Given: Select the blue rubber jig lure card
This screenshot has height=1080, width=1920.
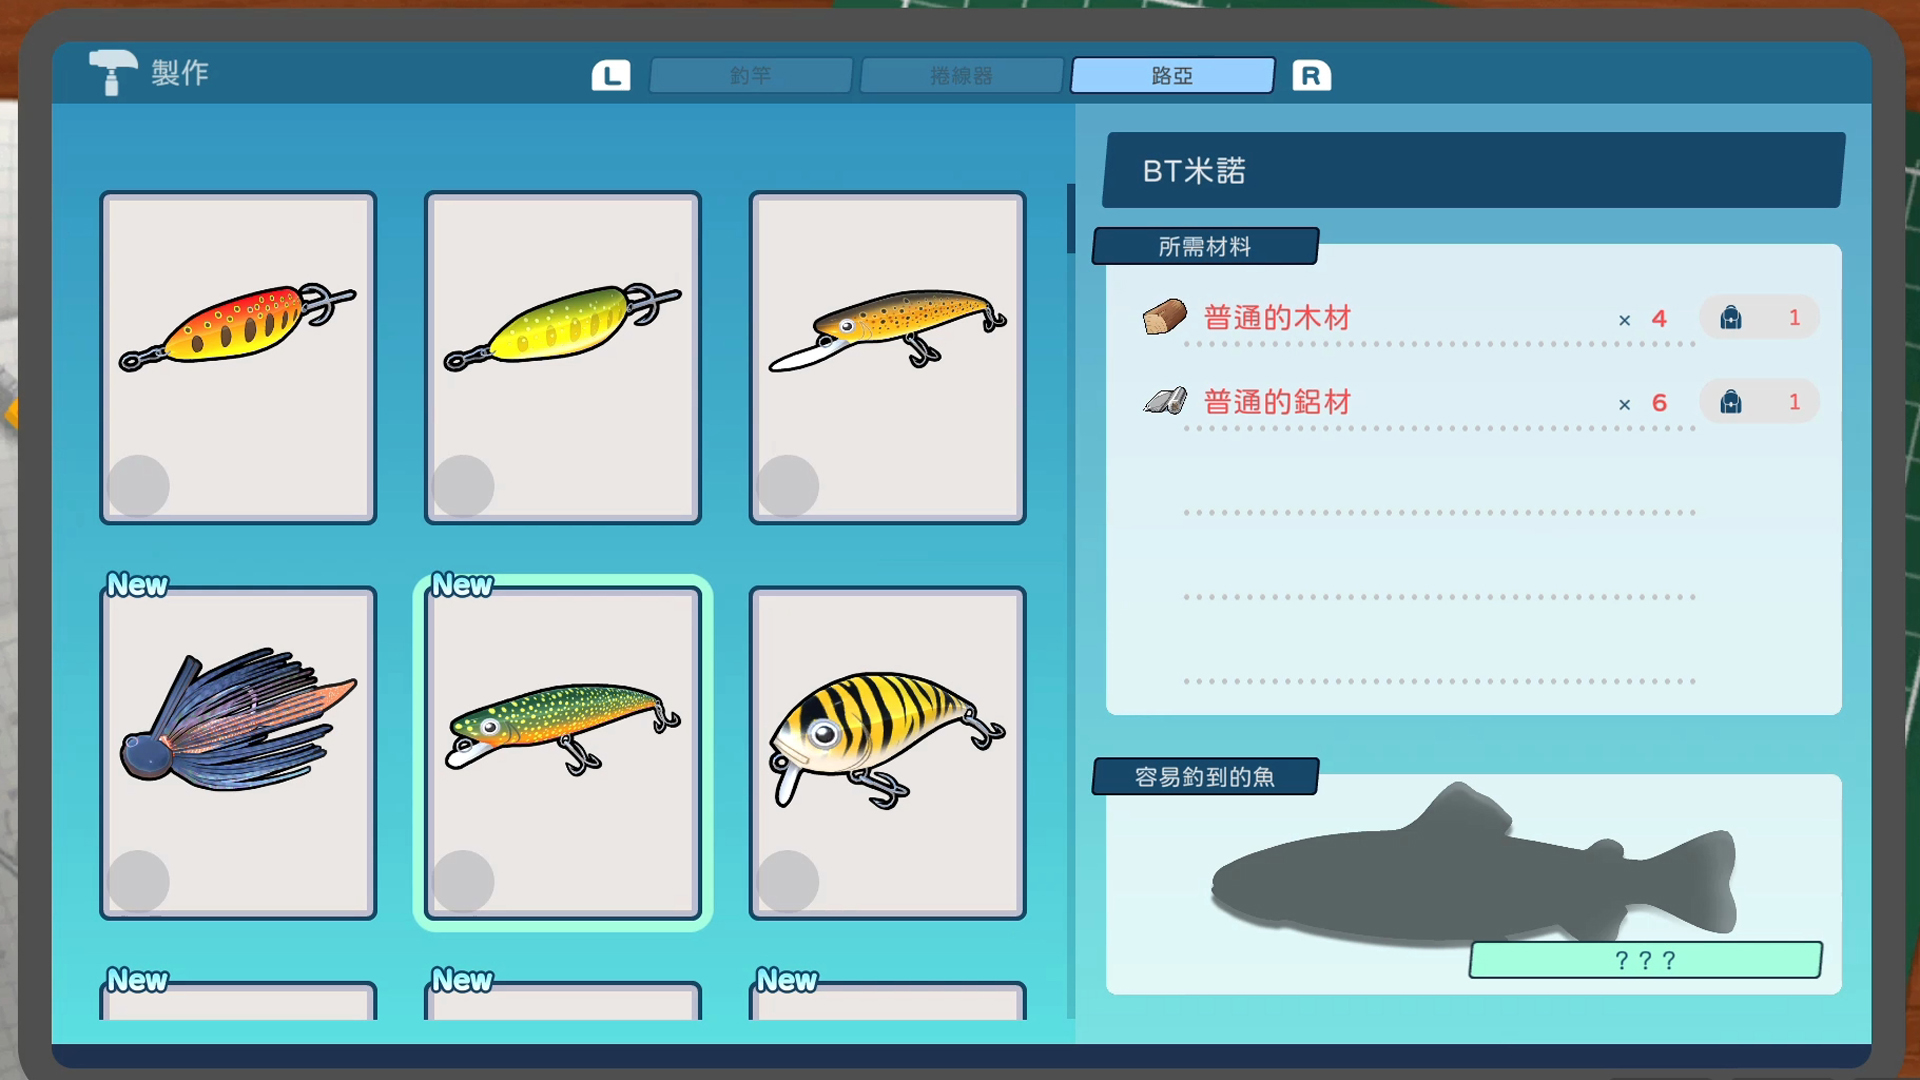Looking at the screenshot, I should click(x=238, y=752).
